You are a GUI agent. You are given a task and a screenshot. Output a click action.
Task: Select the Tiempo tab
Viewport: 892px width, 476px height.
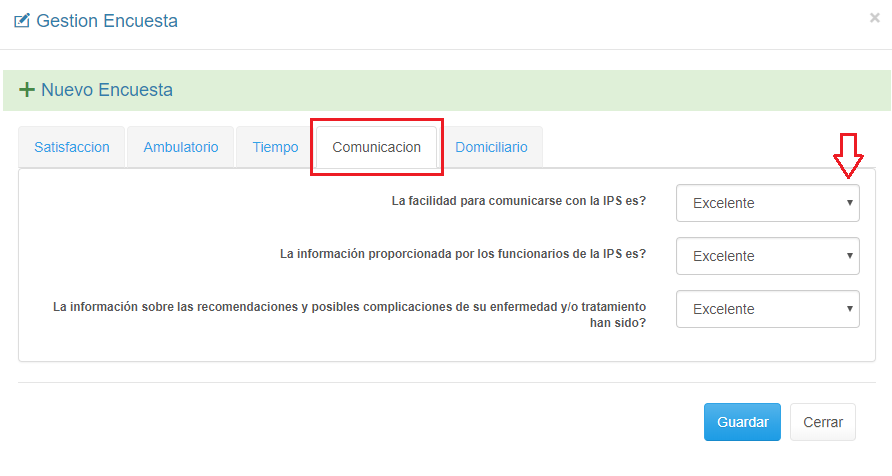coord(275,147)
